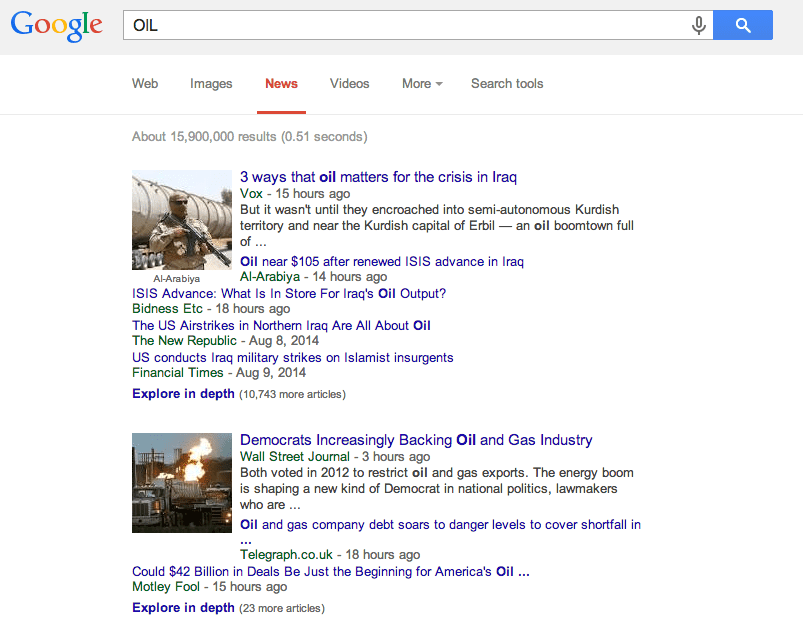Click 'Financial Times - Aug 9, 2014' source
The image size is (803, 620).
[x=219, y=373]
